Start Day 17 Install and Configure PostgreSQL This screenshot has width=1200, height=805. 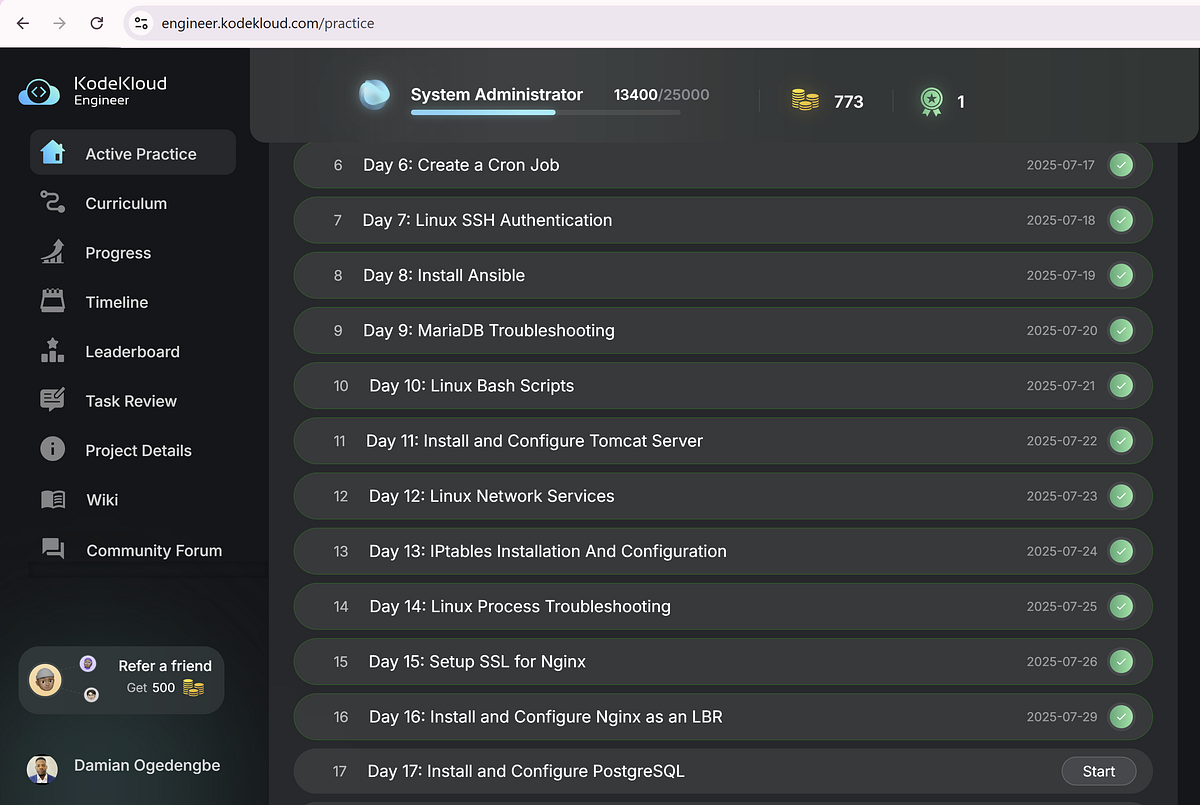click(1098, 771)
